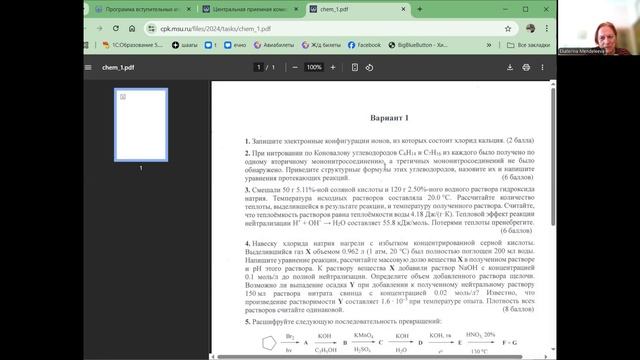The height and width of the screenshot is (360, 640).
Task: Open a new browser tab
Action: pyautogui.click(x=420, y=9)
